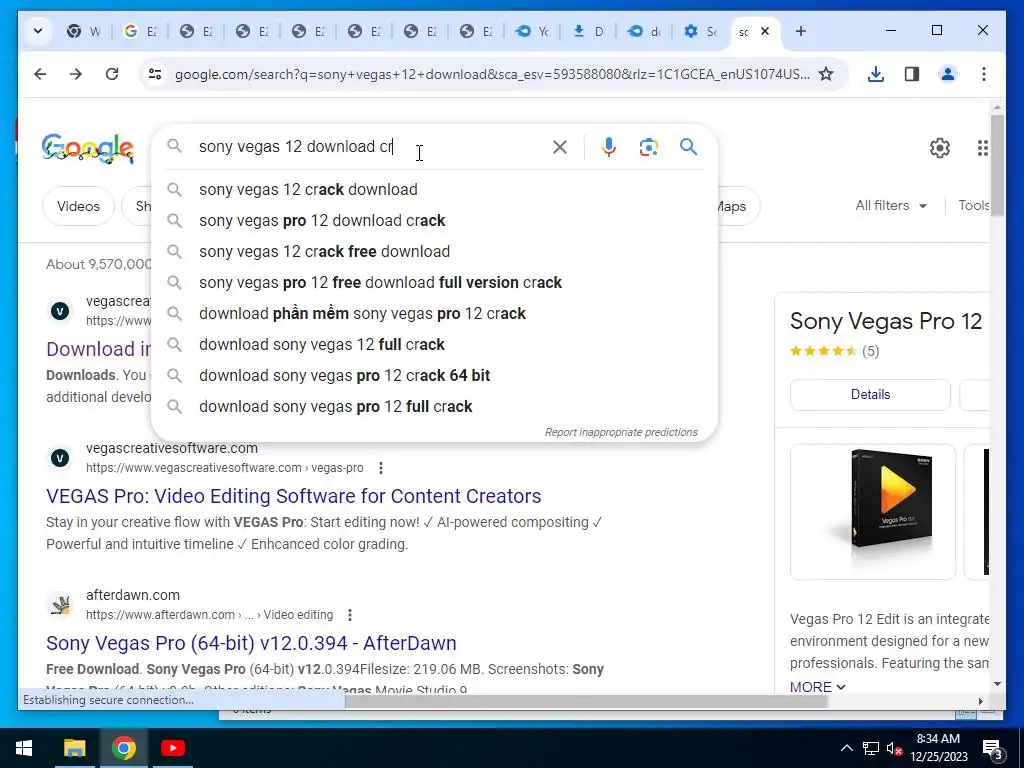Open Chrome's three-dot menu

coord(984,74)
